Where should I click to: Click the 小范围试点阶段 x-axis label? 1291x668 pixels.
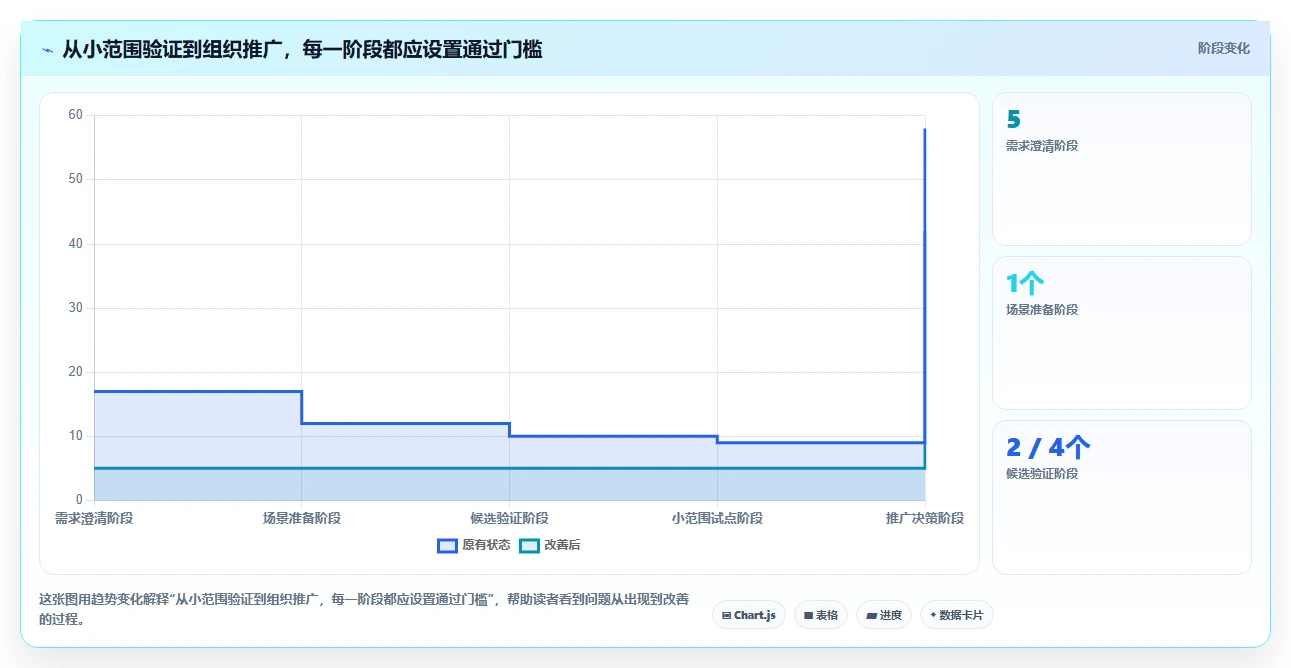click(717, 518)
